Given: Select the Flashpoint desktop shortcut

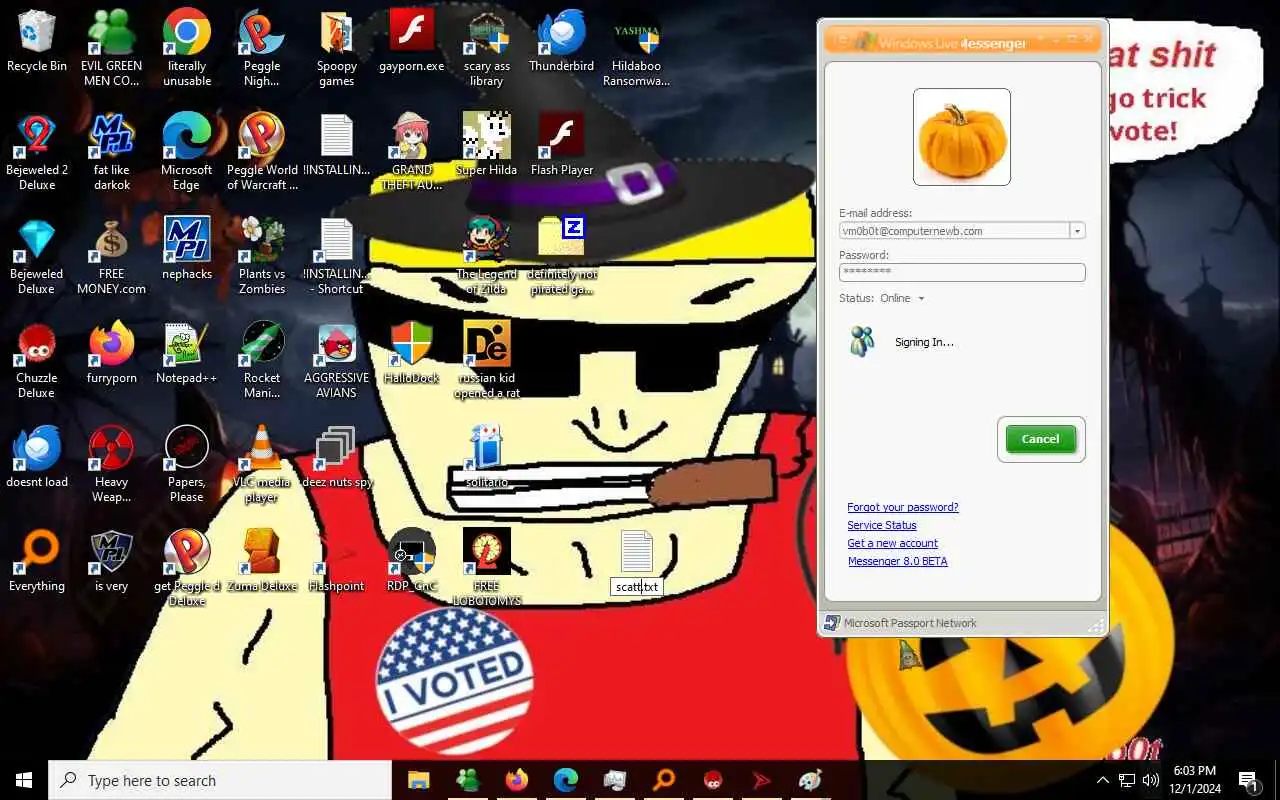Looking at the screenshot, I should coord(337,560).
